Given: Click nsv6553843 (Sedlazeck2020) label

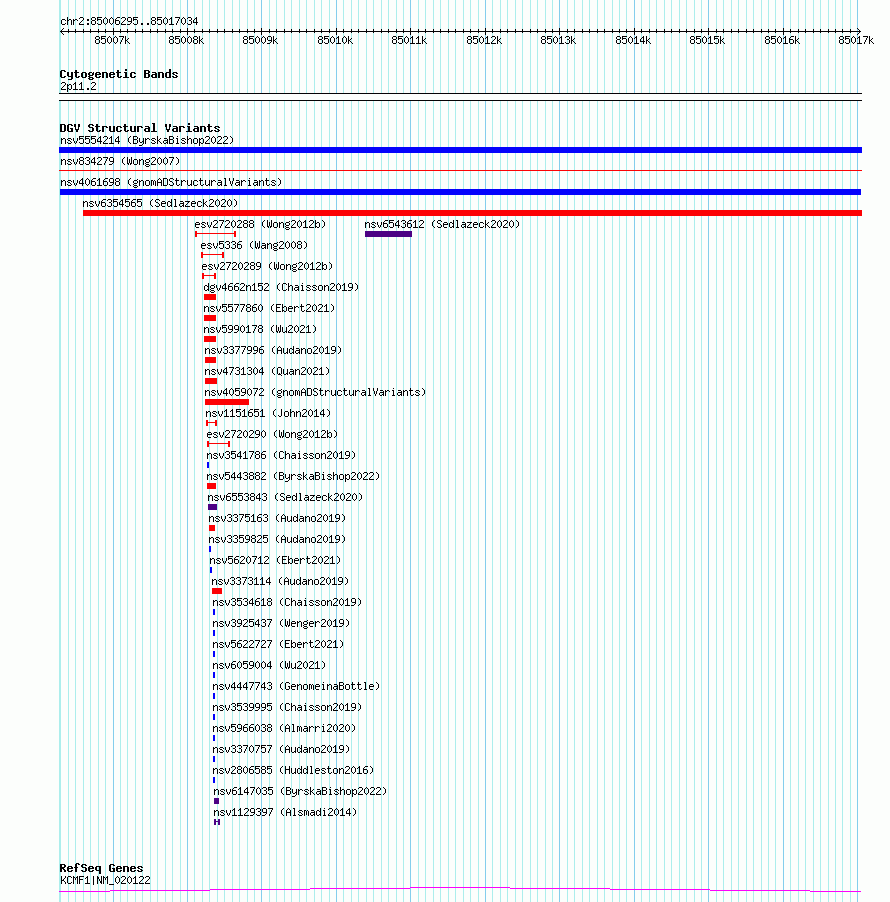Looking at the screenshot, I should pos(285,498).
